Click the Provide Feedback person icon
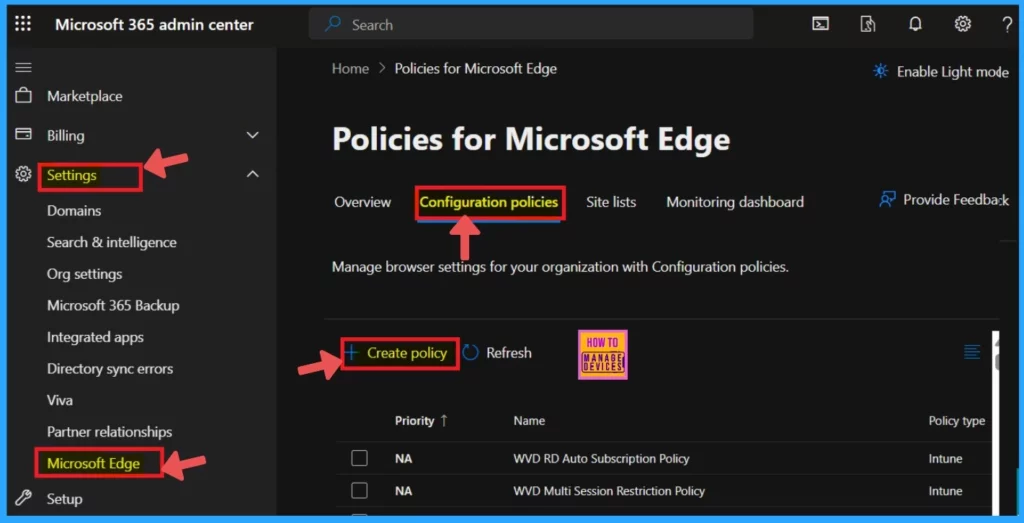Viewport: 1024px width, 523px height. (887, 200)
